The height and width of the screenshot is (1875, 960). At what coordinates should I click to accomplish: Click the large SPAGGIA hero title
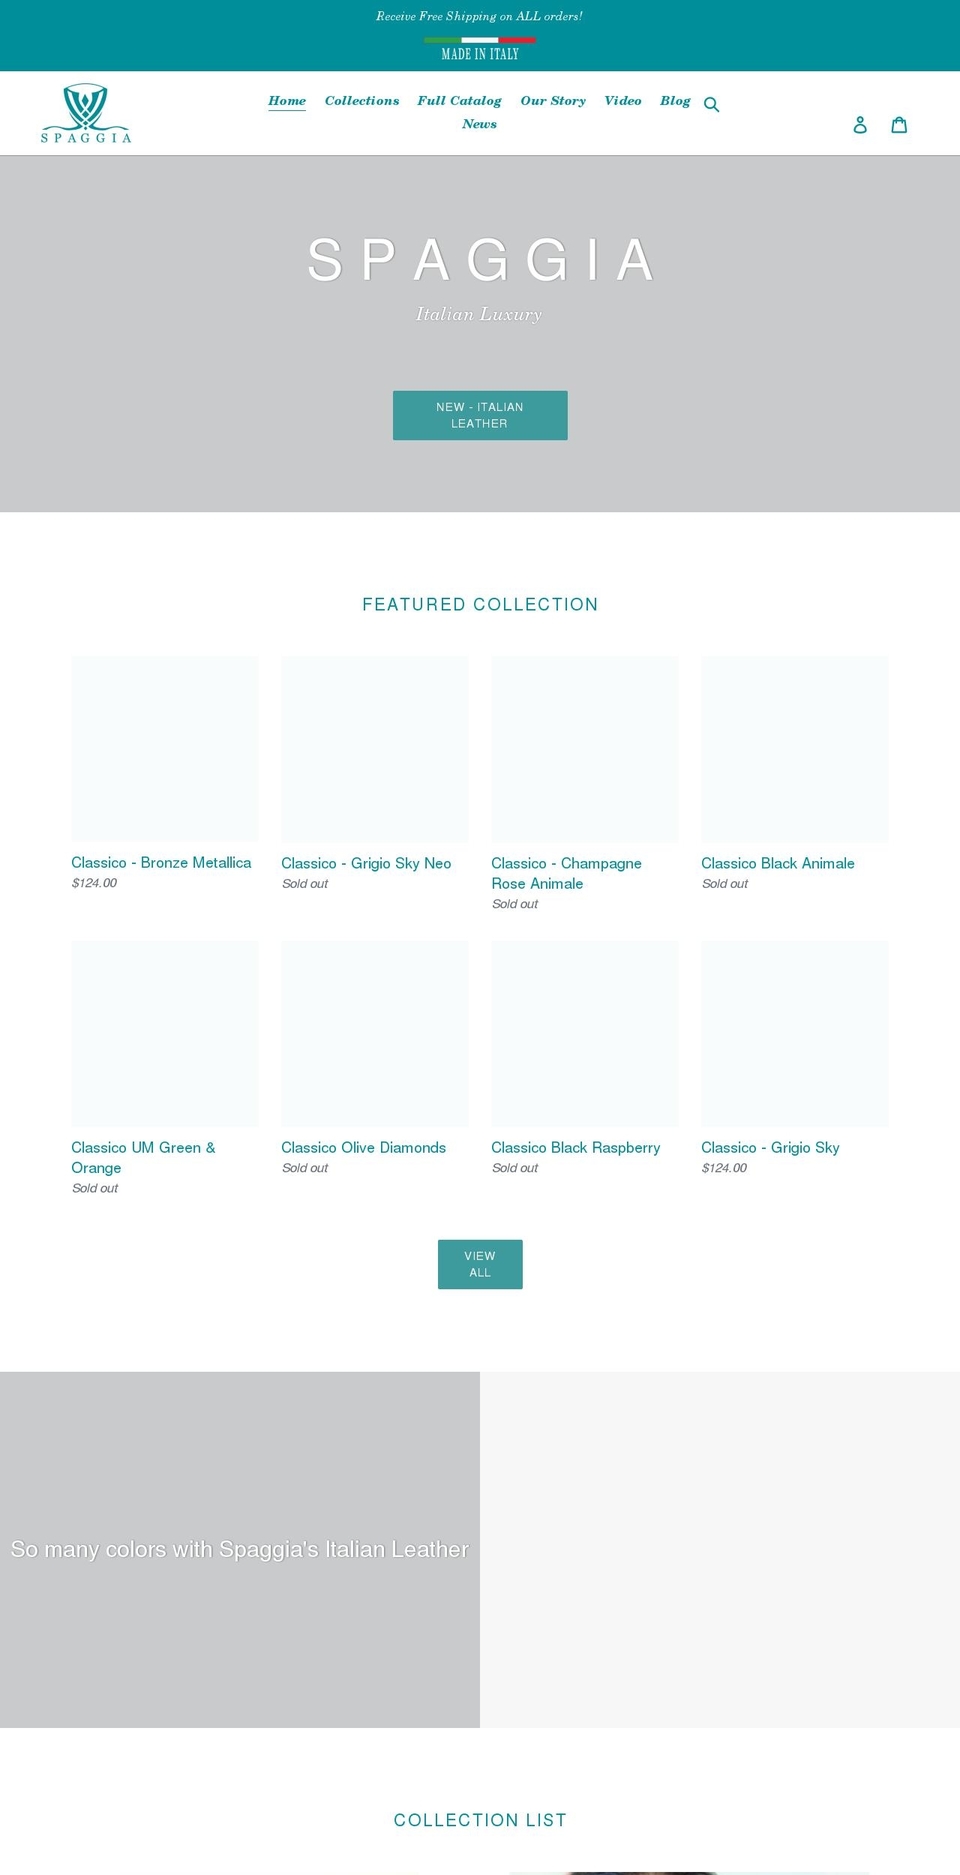tap(480, 260)
